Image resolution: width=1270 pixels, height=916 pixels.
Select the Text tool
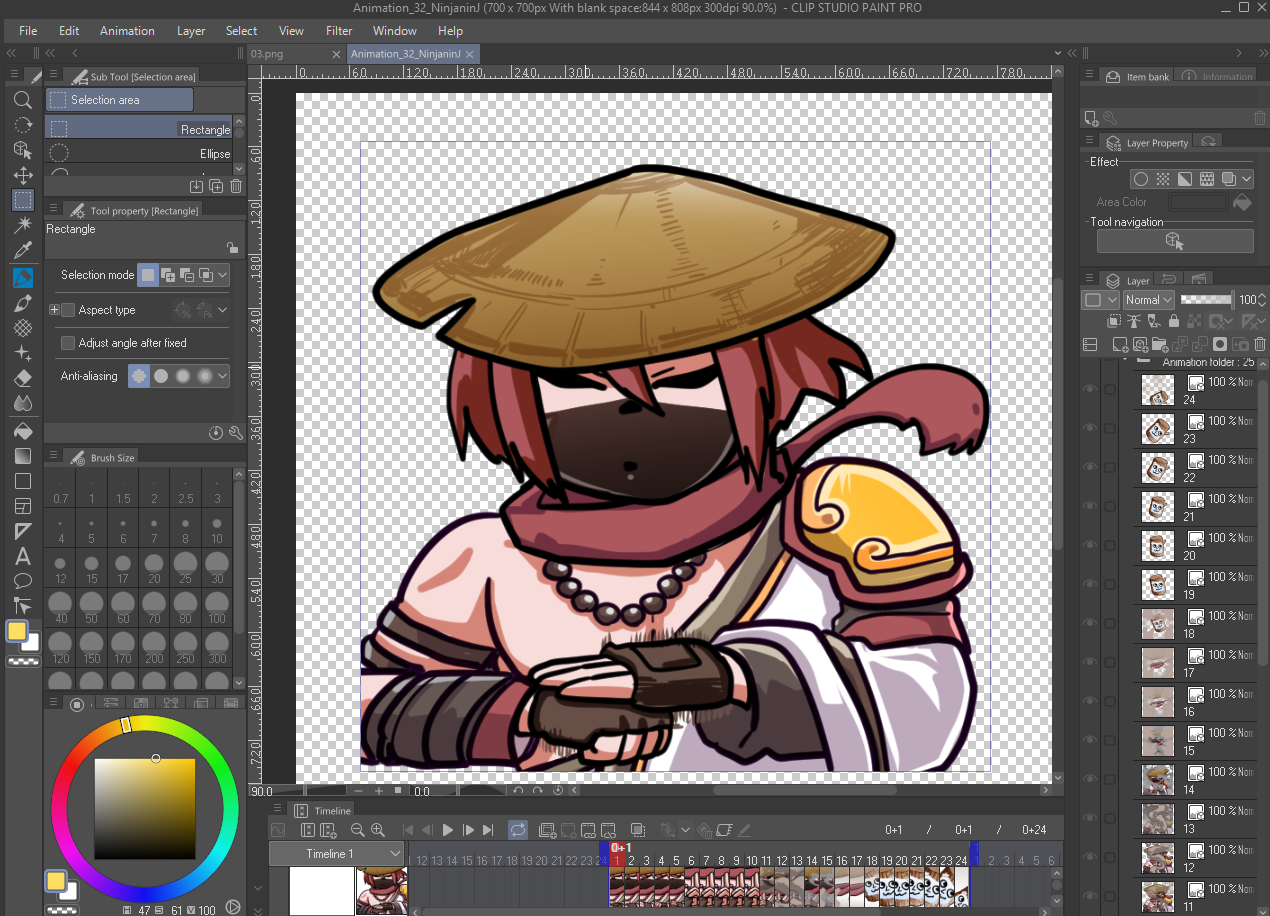22,556
